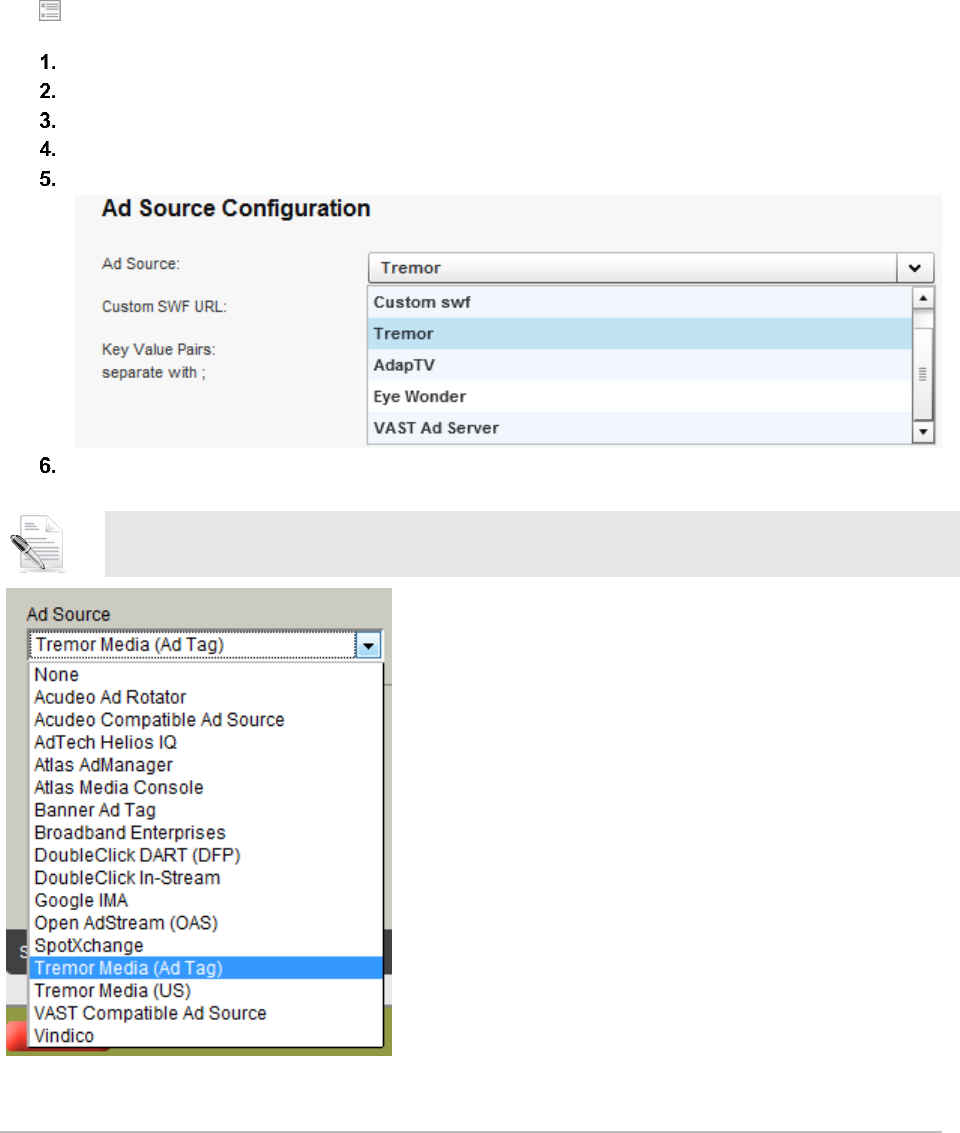Choose Atlas Media Console
Viewport: 960px width, 1133px height.
point(206,788)
